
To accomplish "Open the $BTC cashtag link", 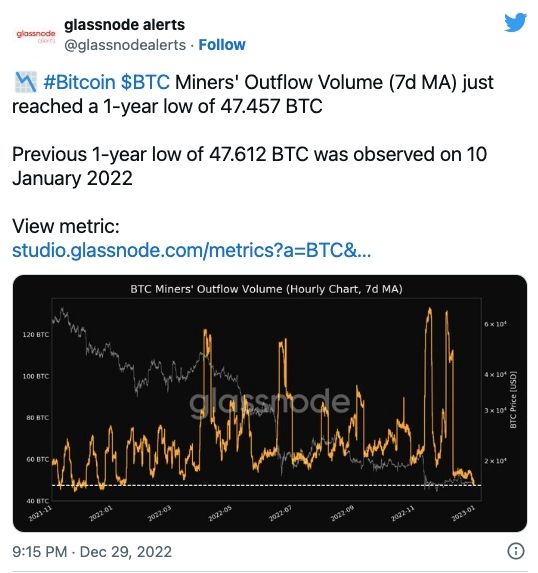I will tap(145, 82).
